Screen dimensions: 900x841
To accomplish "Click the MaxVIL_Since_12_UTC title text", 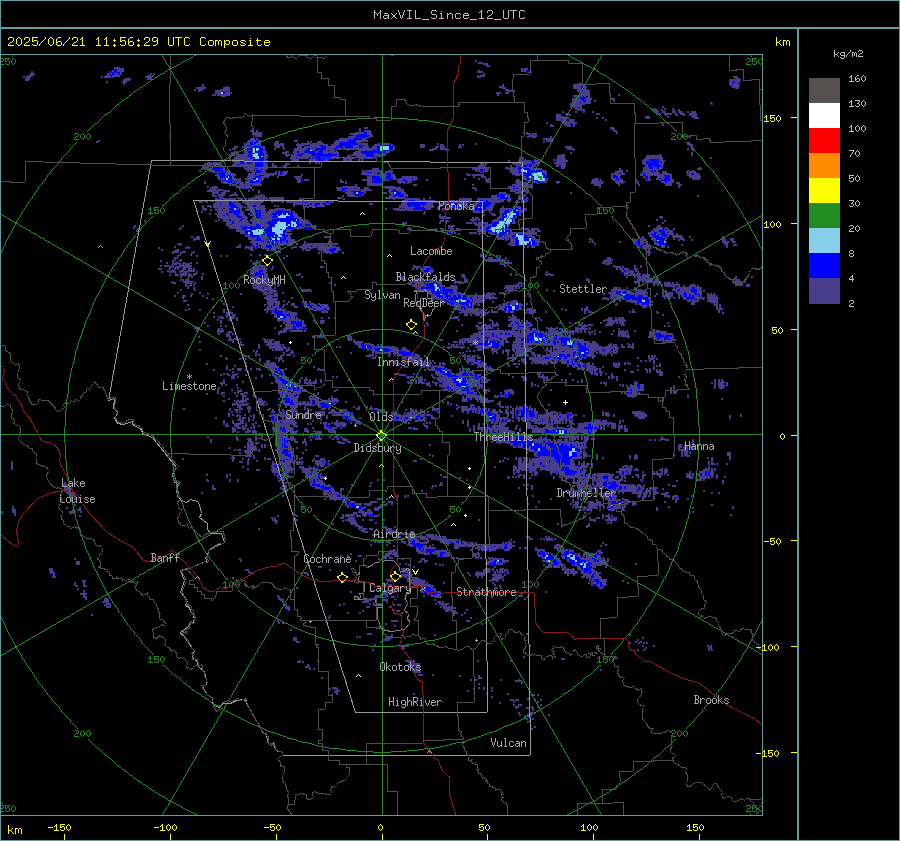I will click(x=449, y=15).
